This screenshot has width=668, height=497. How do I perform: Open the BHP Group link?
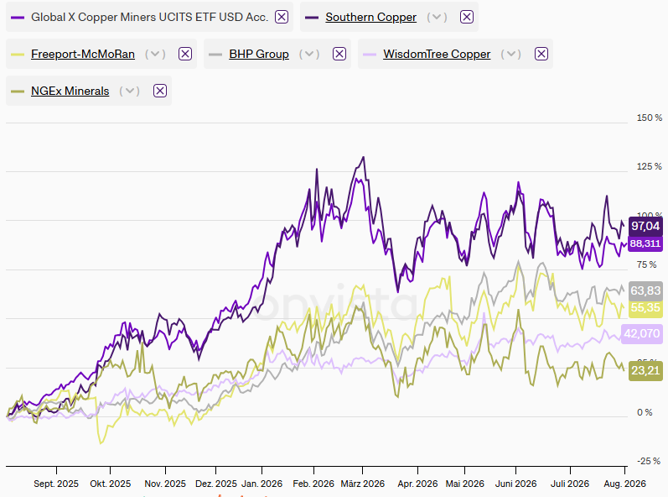click(x=259, y=54)
